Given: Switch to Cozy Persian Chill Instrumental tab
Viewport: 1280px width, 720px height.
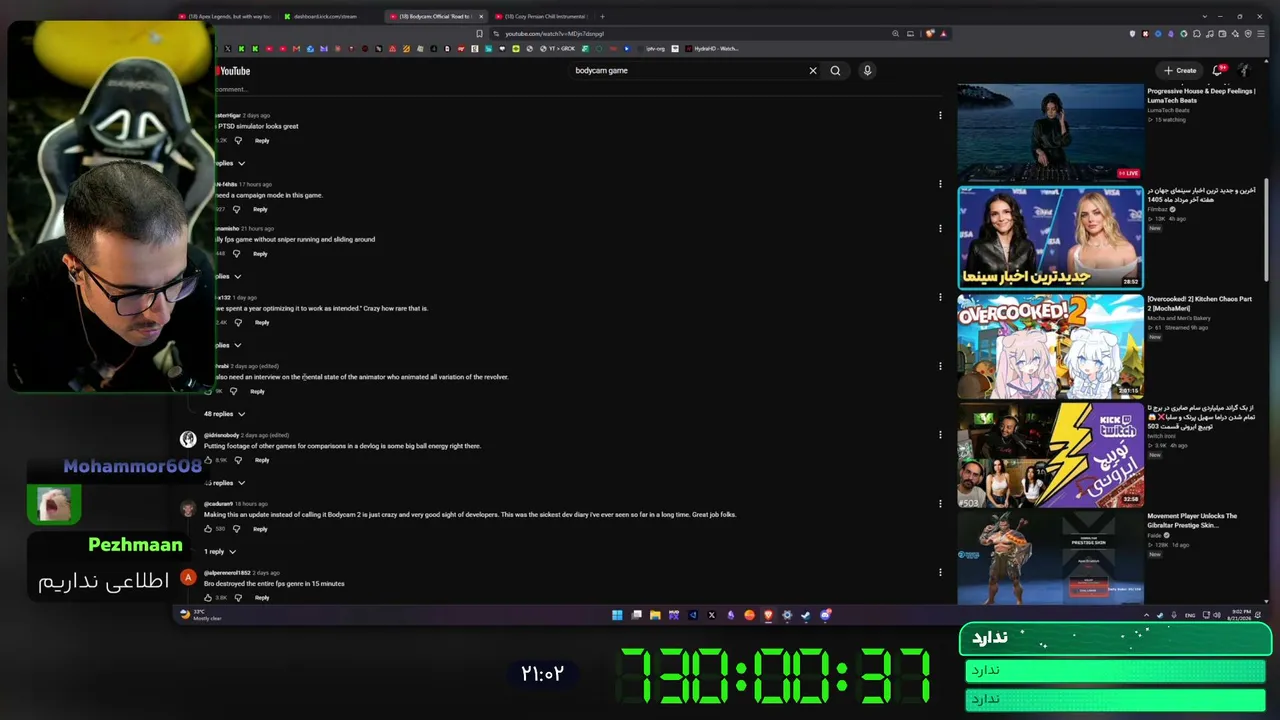Looking at the screenshot, I should tap(542, 16).
